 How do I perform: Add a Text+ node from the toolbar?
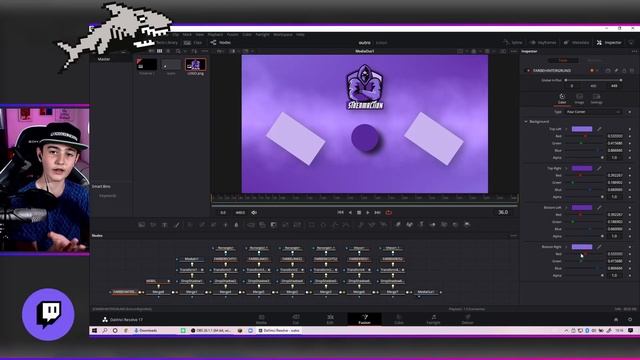point(165,224)
